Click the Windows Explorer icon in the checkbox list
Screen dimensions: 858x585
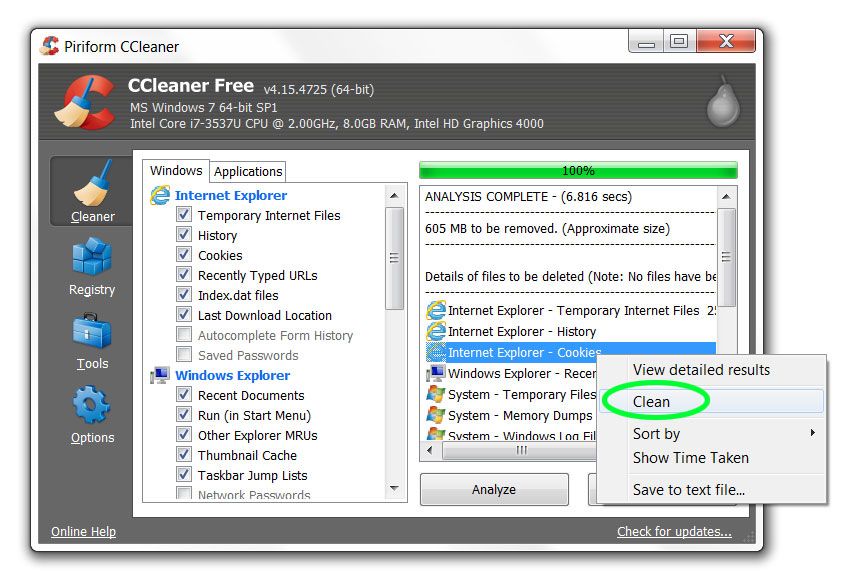[x=160, y=375]
